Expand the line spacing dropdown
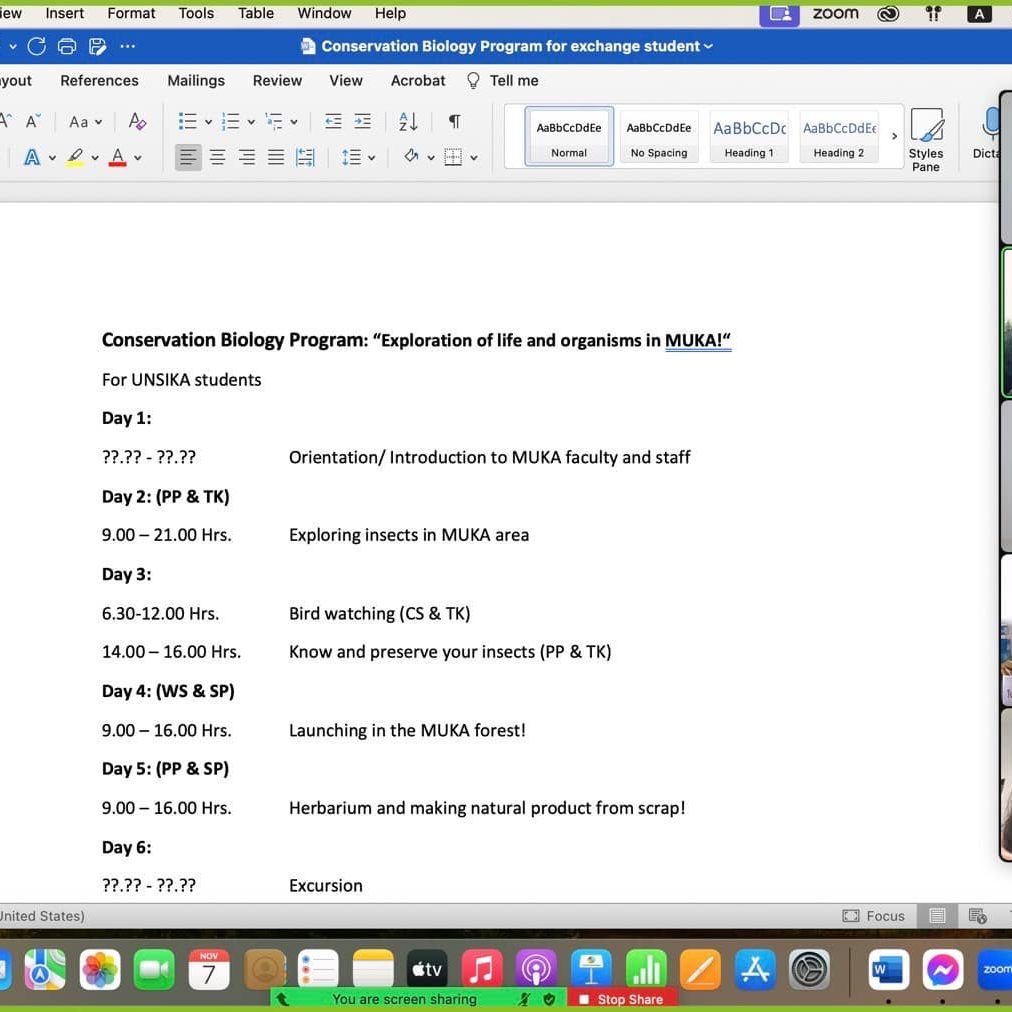 [x=371, y=157]
